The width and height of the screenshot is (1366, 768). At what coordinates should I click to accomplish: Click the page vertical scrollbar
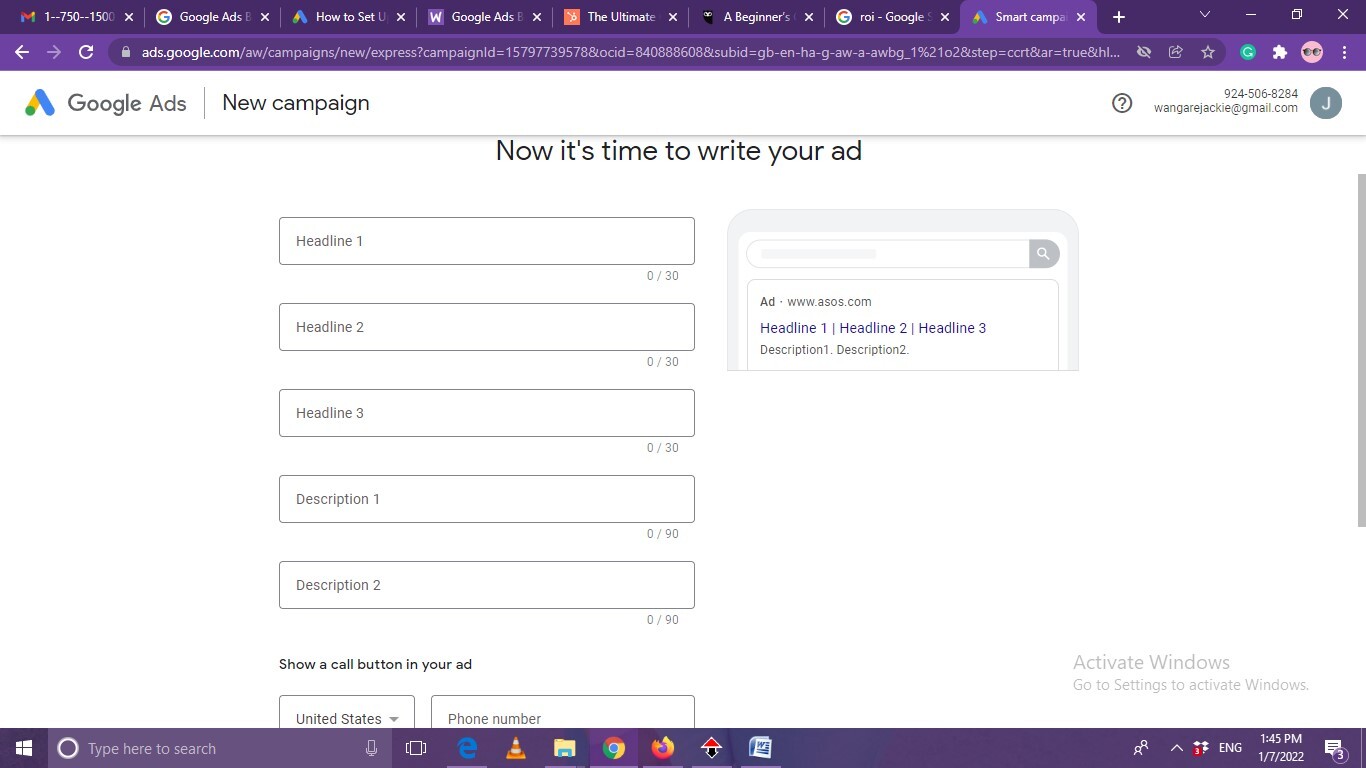[x=1359, y=350]
